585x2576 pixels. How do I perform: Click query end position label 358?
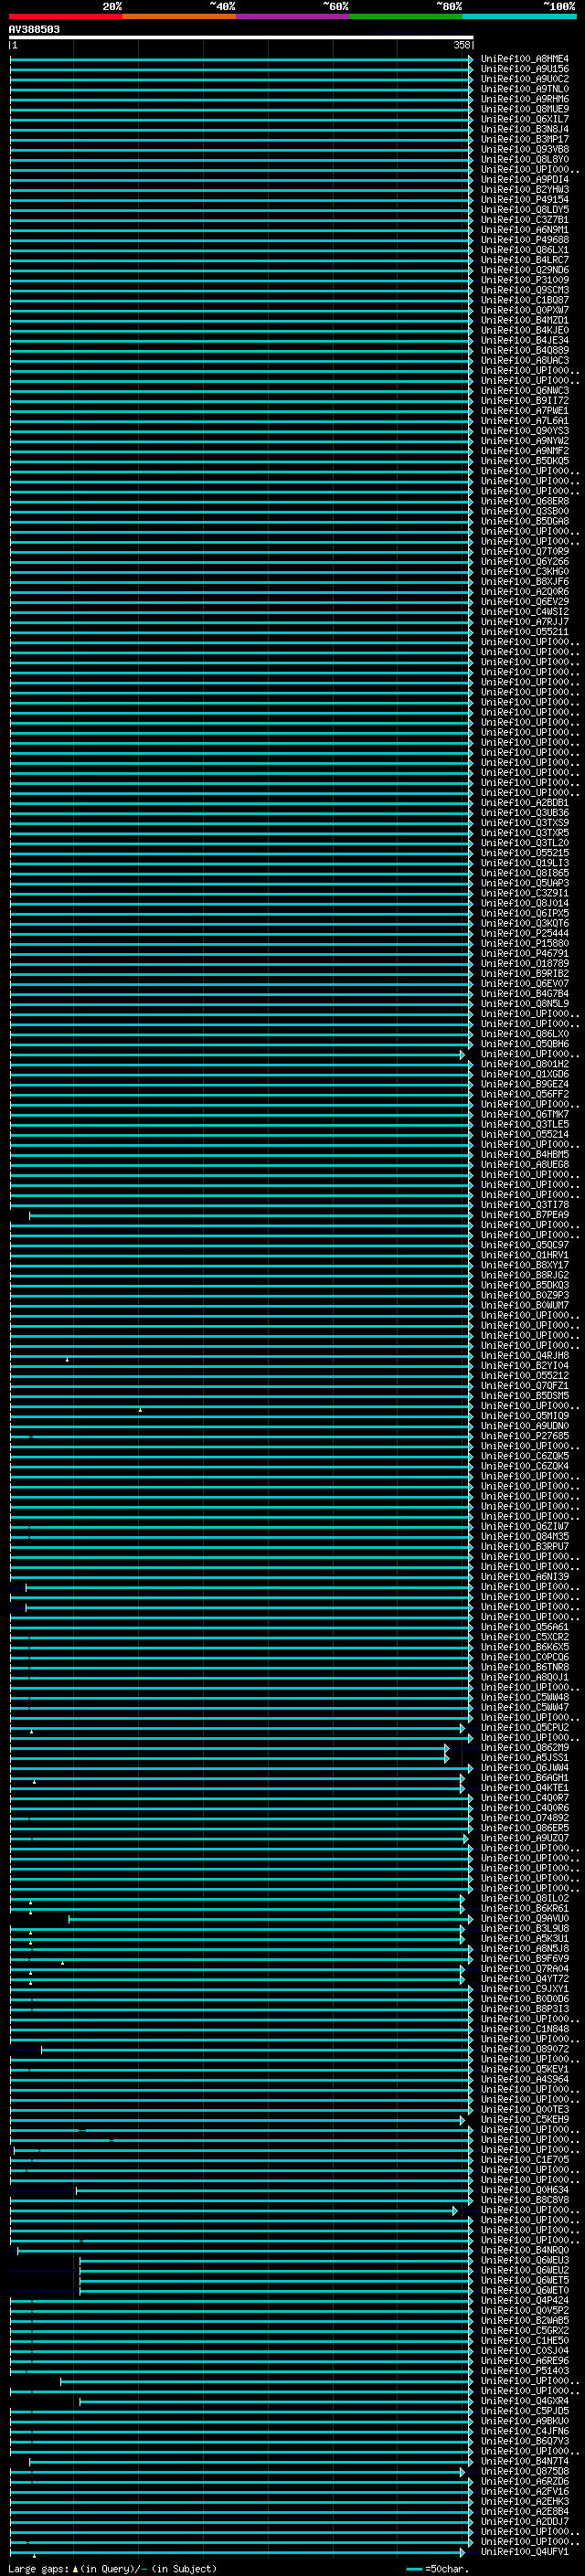pyautogui.click(x=462, y=45)
